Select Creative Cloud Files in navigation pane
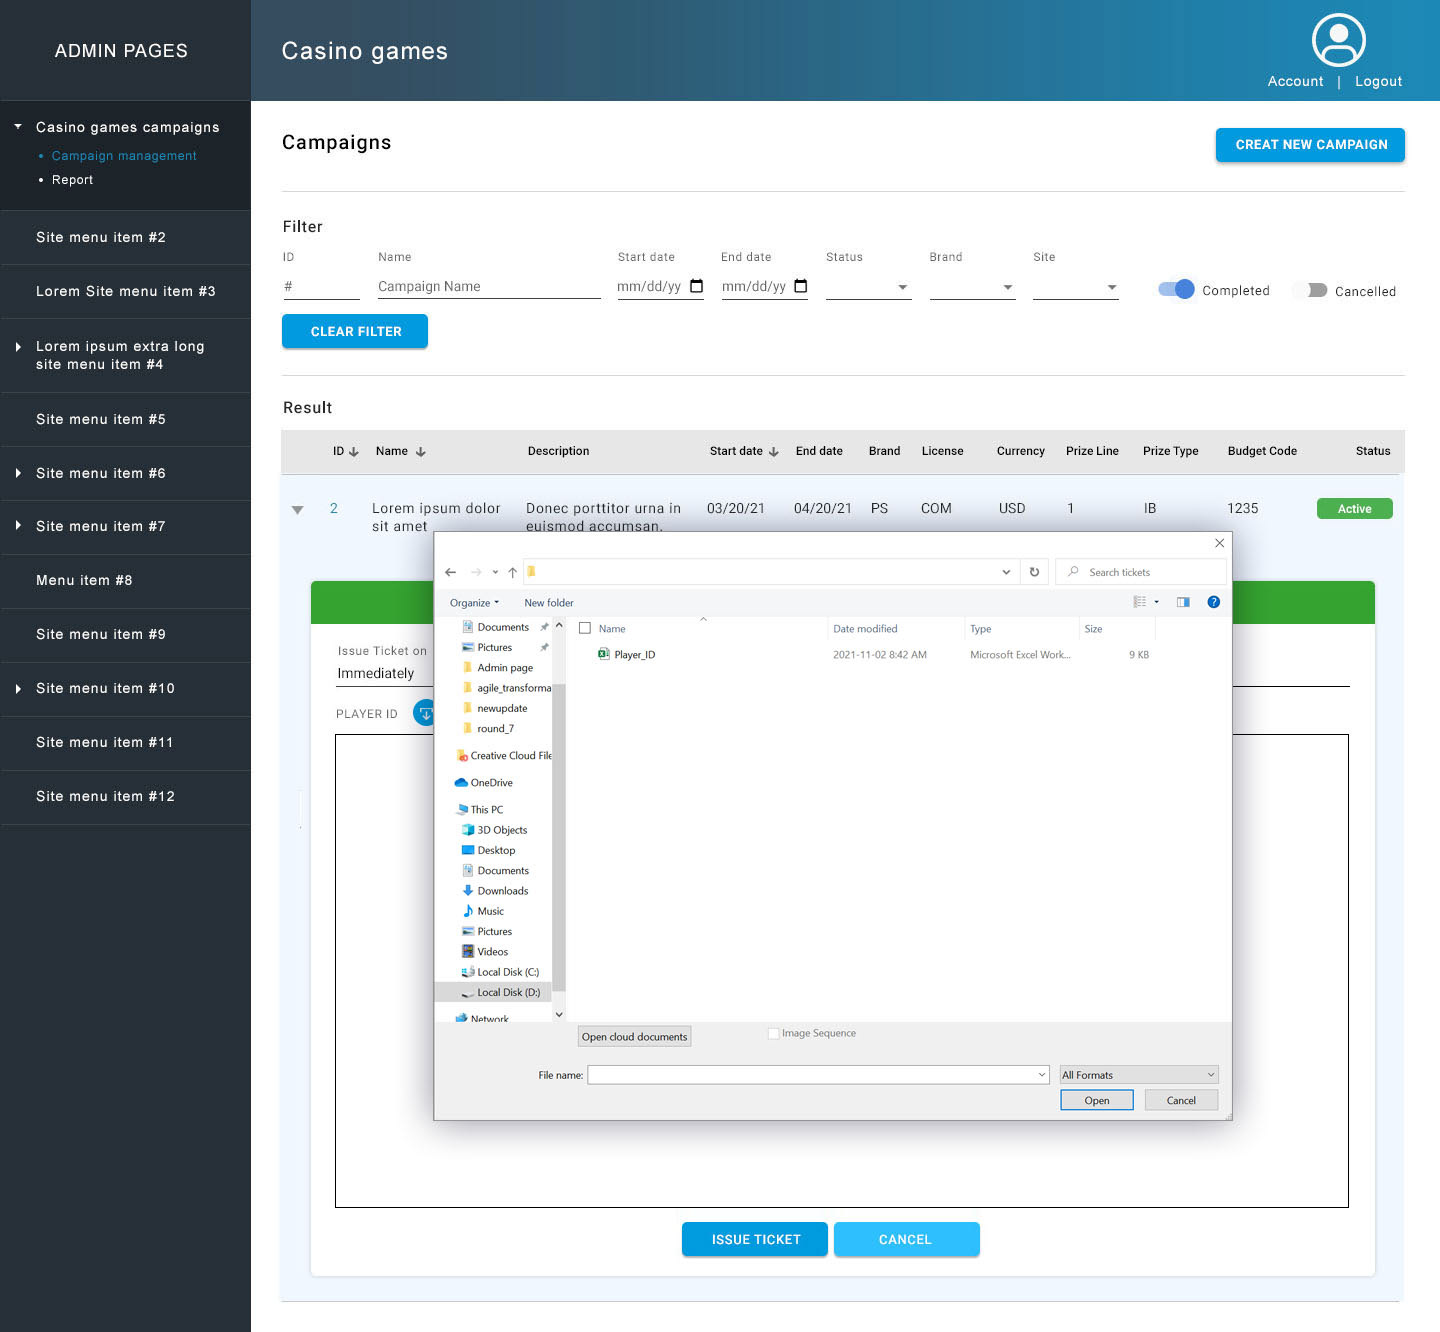The width and height of the screenshot is (1440, 1332). pyautogui.click(x=503, y=755)
